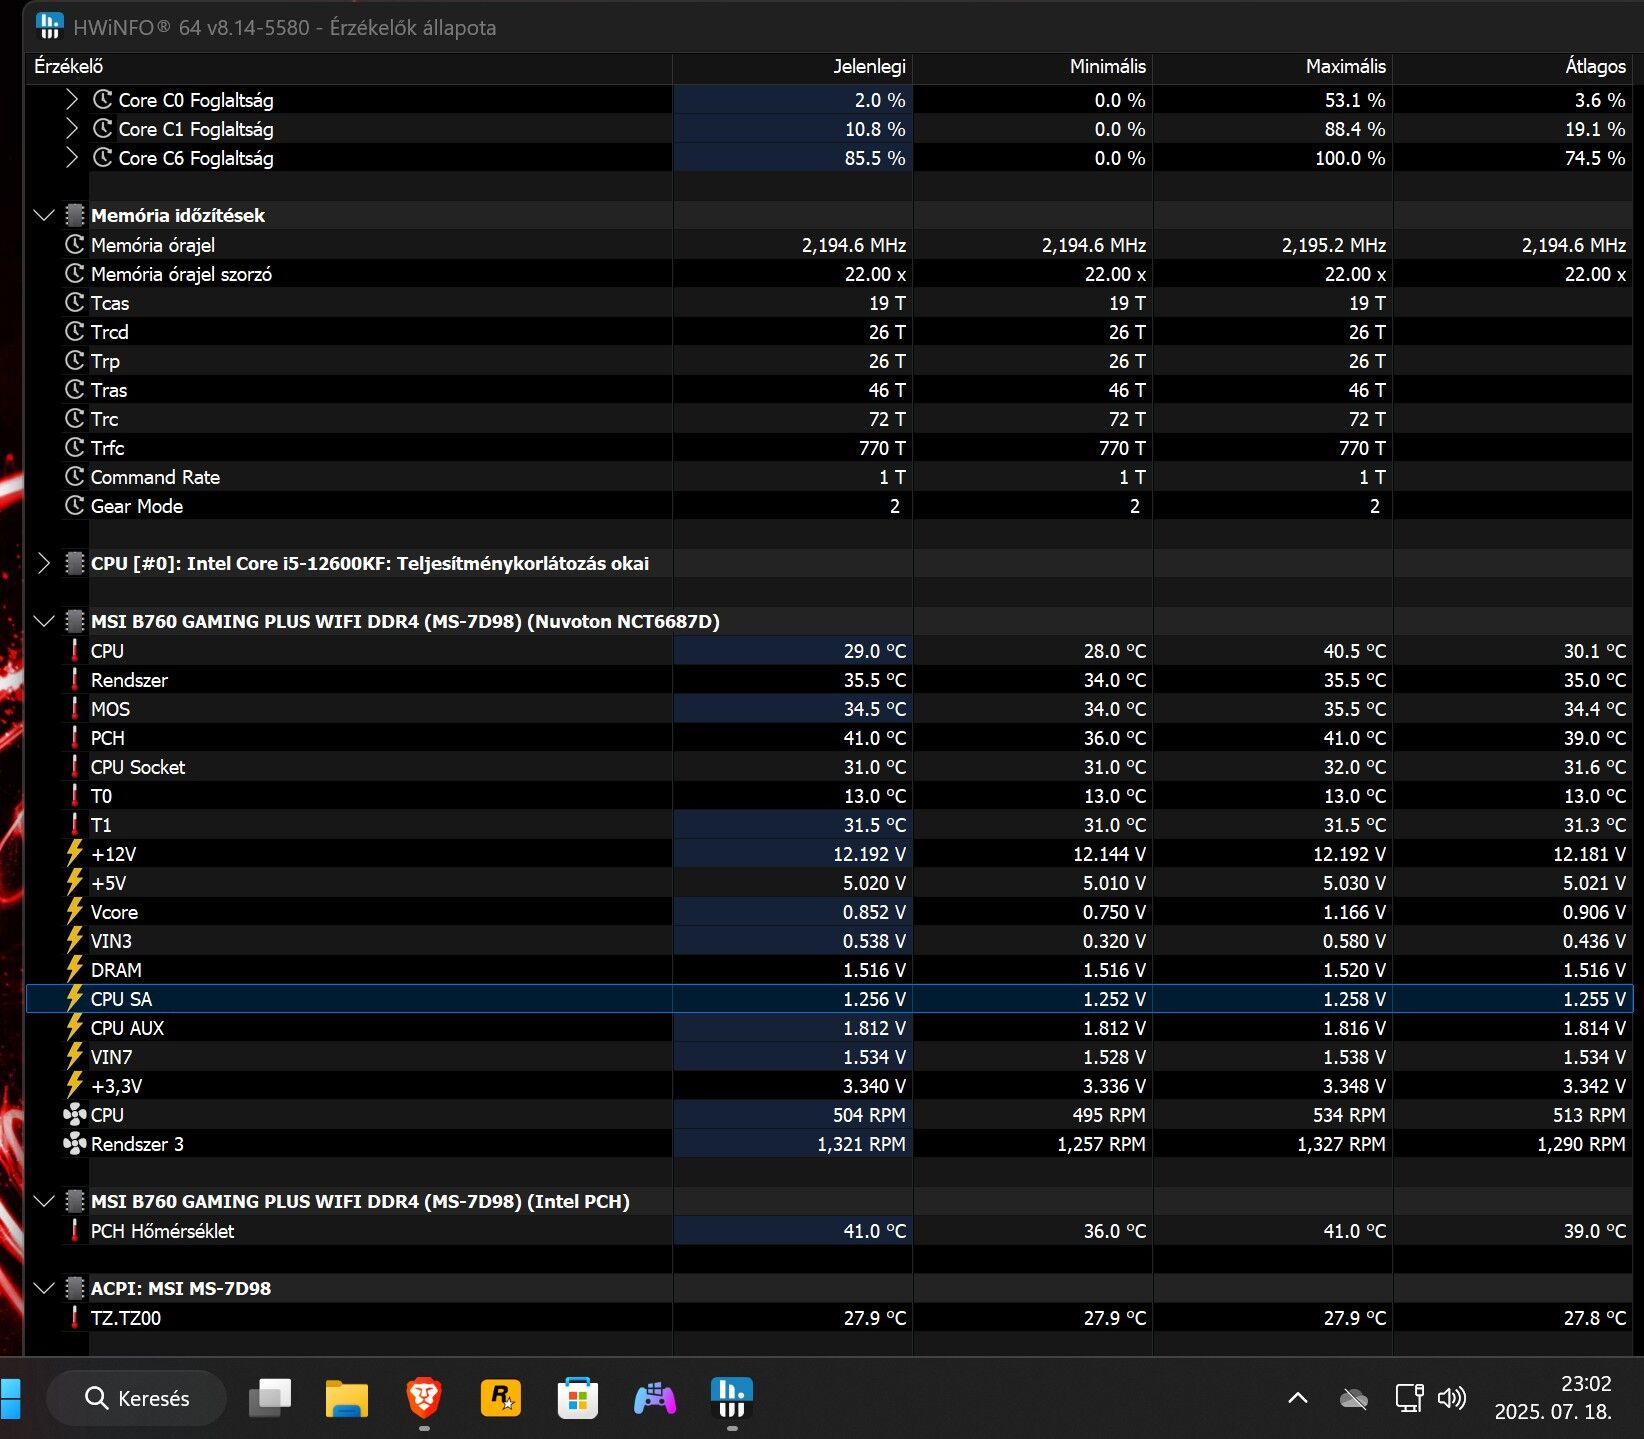The height and width of the screenshot is (1439, 1644).
Task: Click the clock icon beside Gear Mode
Action: pos(74,506)
